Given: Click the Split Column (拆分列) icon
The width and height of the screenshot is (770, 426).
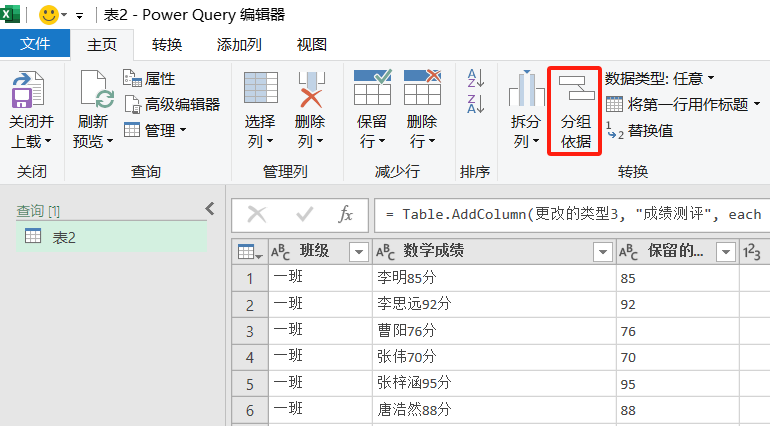Looking at the screenshot, I should tap(526, 88).
